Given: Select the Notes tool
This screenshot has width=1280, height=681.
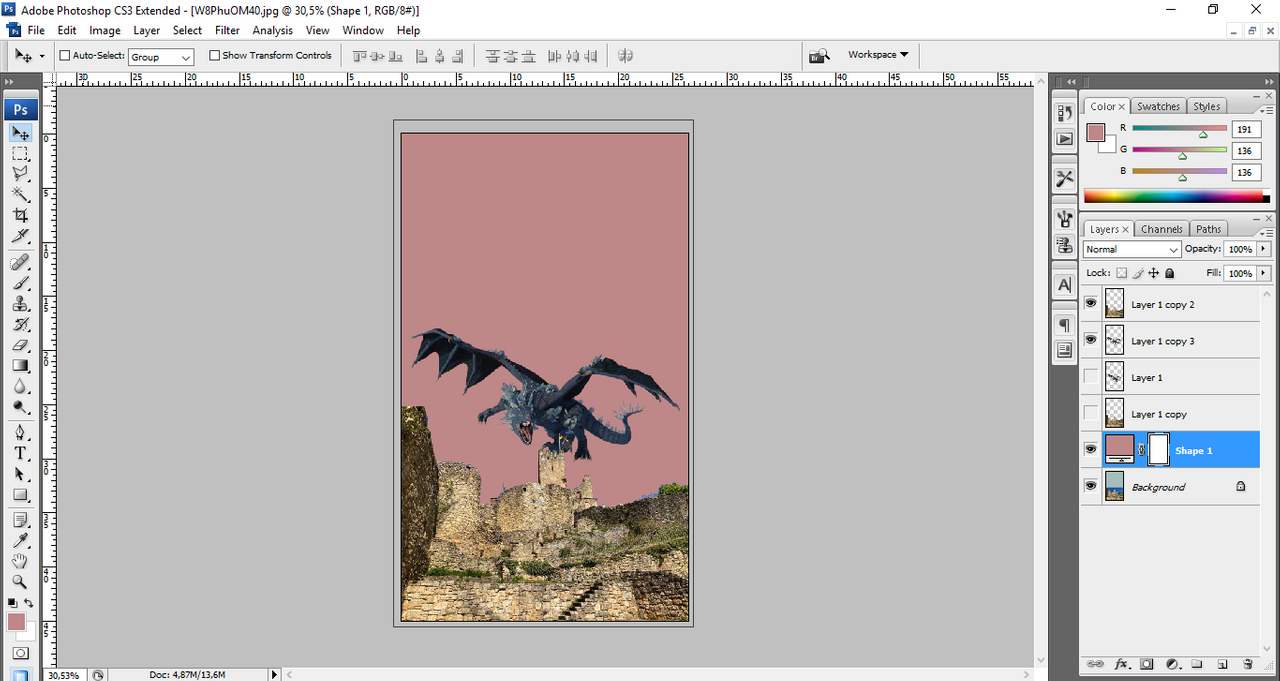Looking at the screenshot, I should (x=20, y=520).
